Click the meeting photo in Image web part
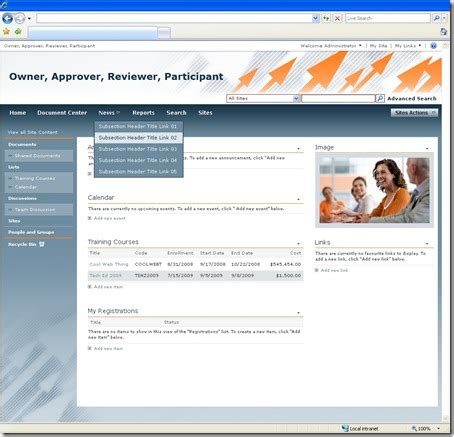Image resolution: width=454 pixels, height=437 pixels. [374, 190]
